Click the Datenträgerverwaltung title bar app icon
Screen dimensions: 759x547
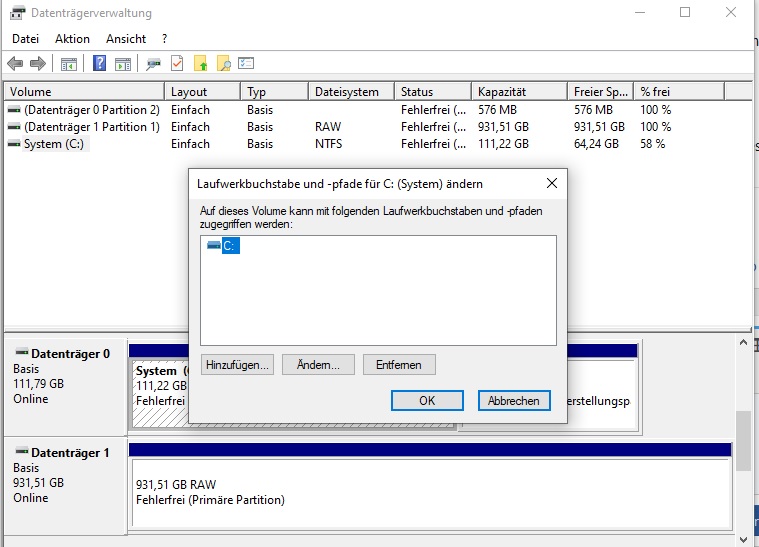tap(18, 13)
